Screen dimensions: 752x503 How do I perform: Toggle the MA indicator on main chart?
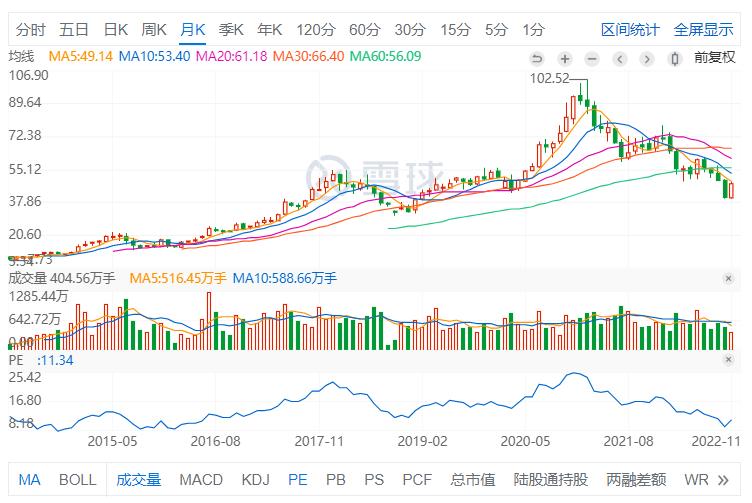29,480
